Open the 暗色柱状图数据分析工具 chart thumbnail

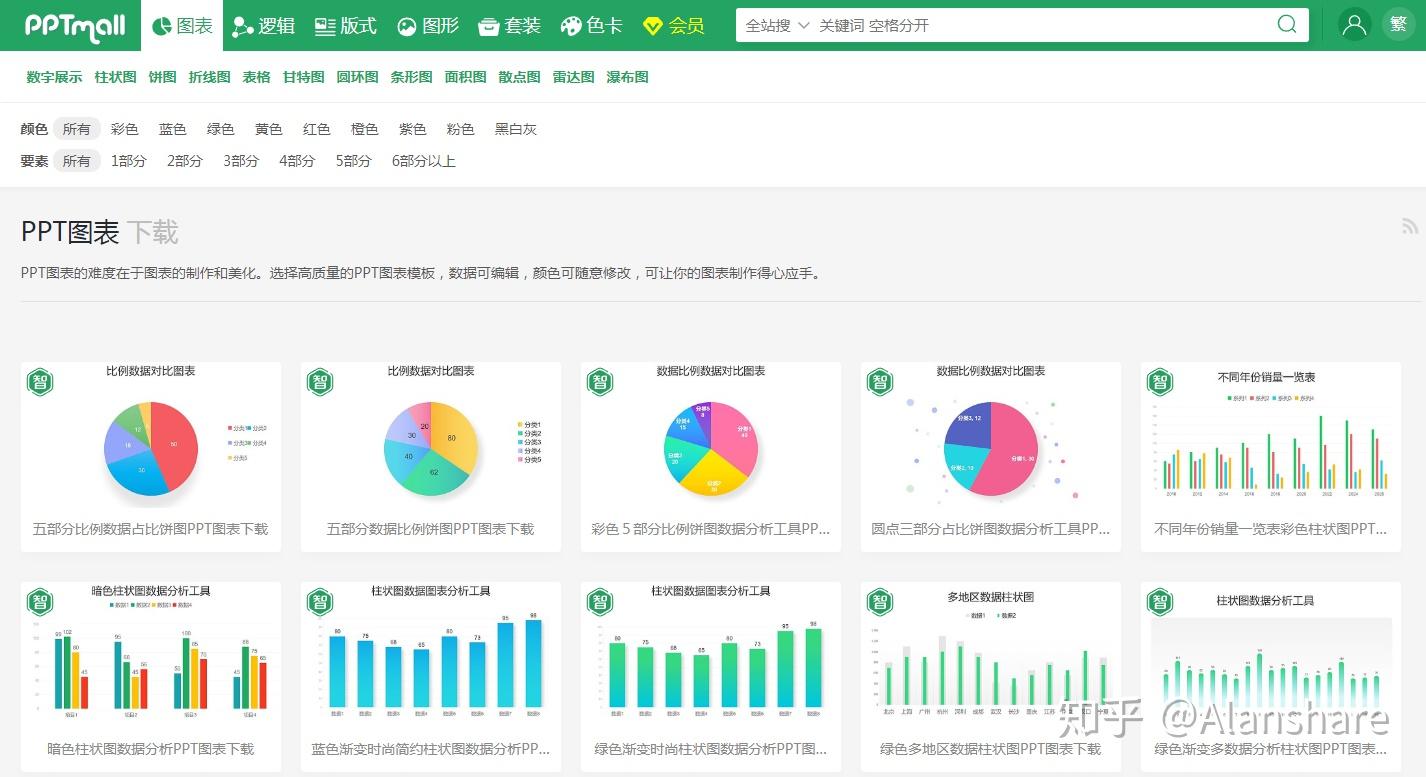pos(151,652)
